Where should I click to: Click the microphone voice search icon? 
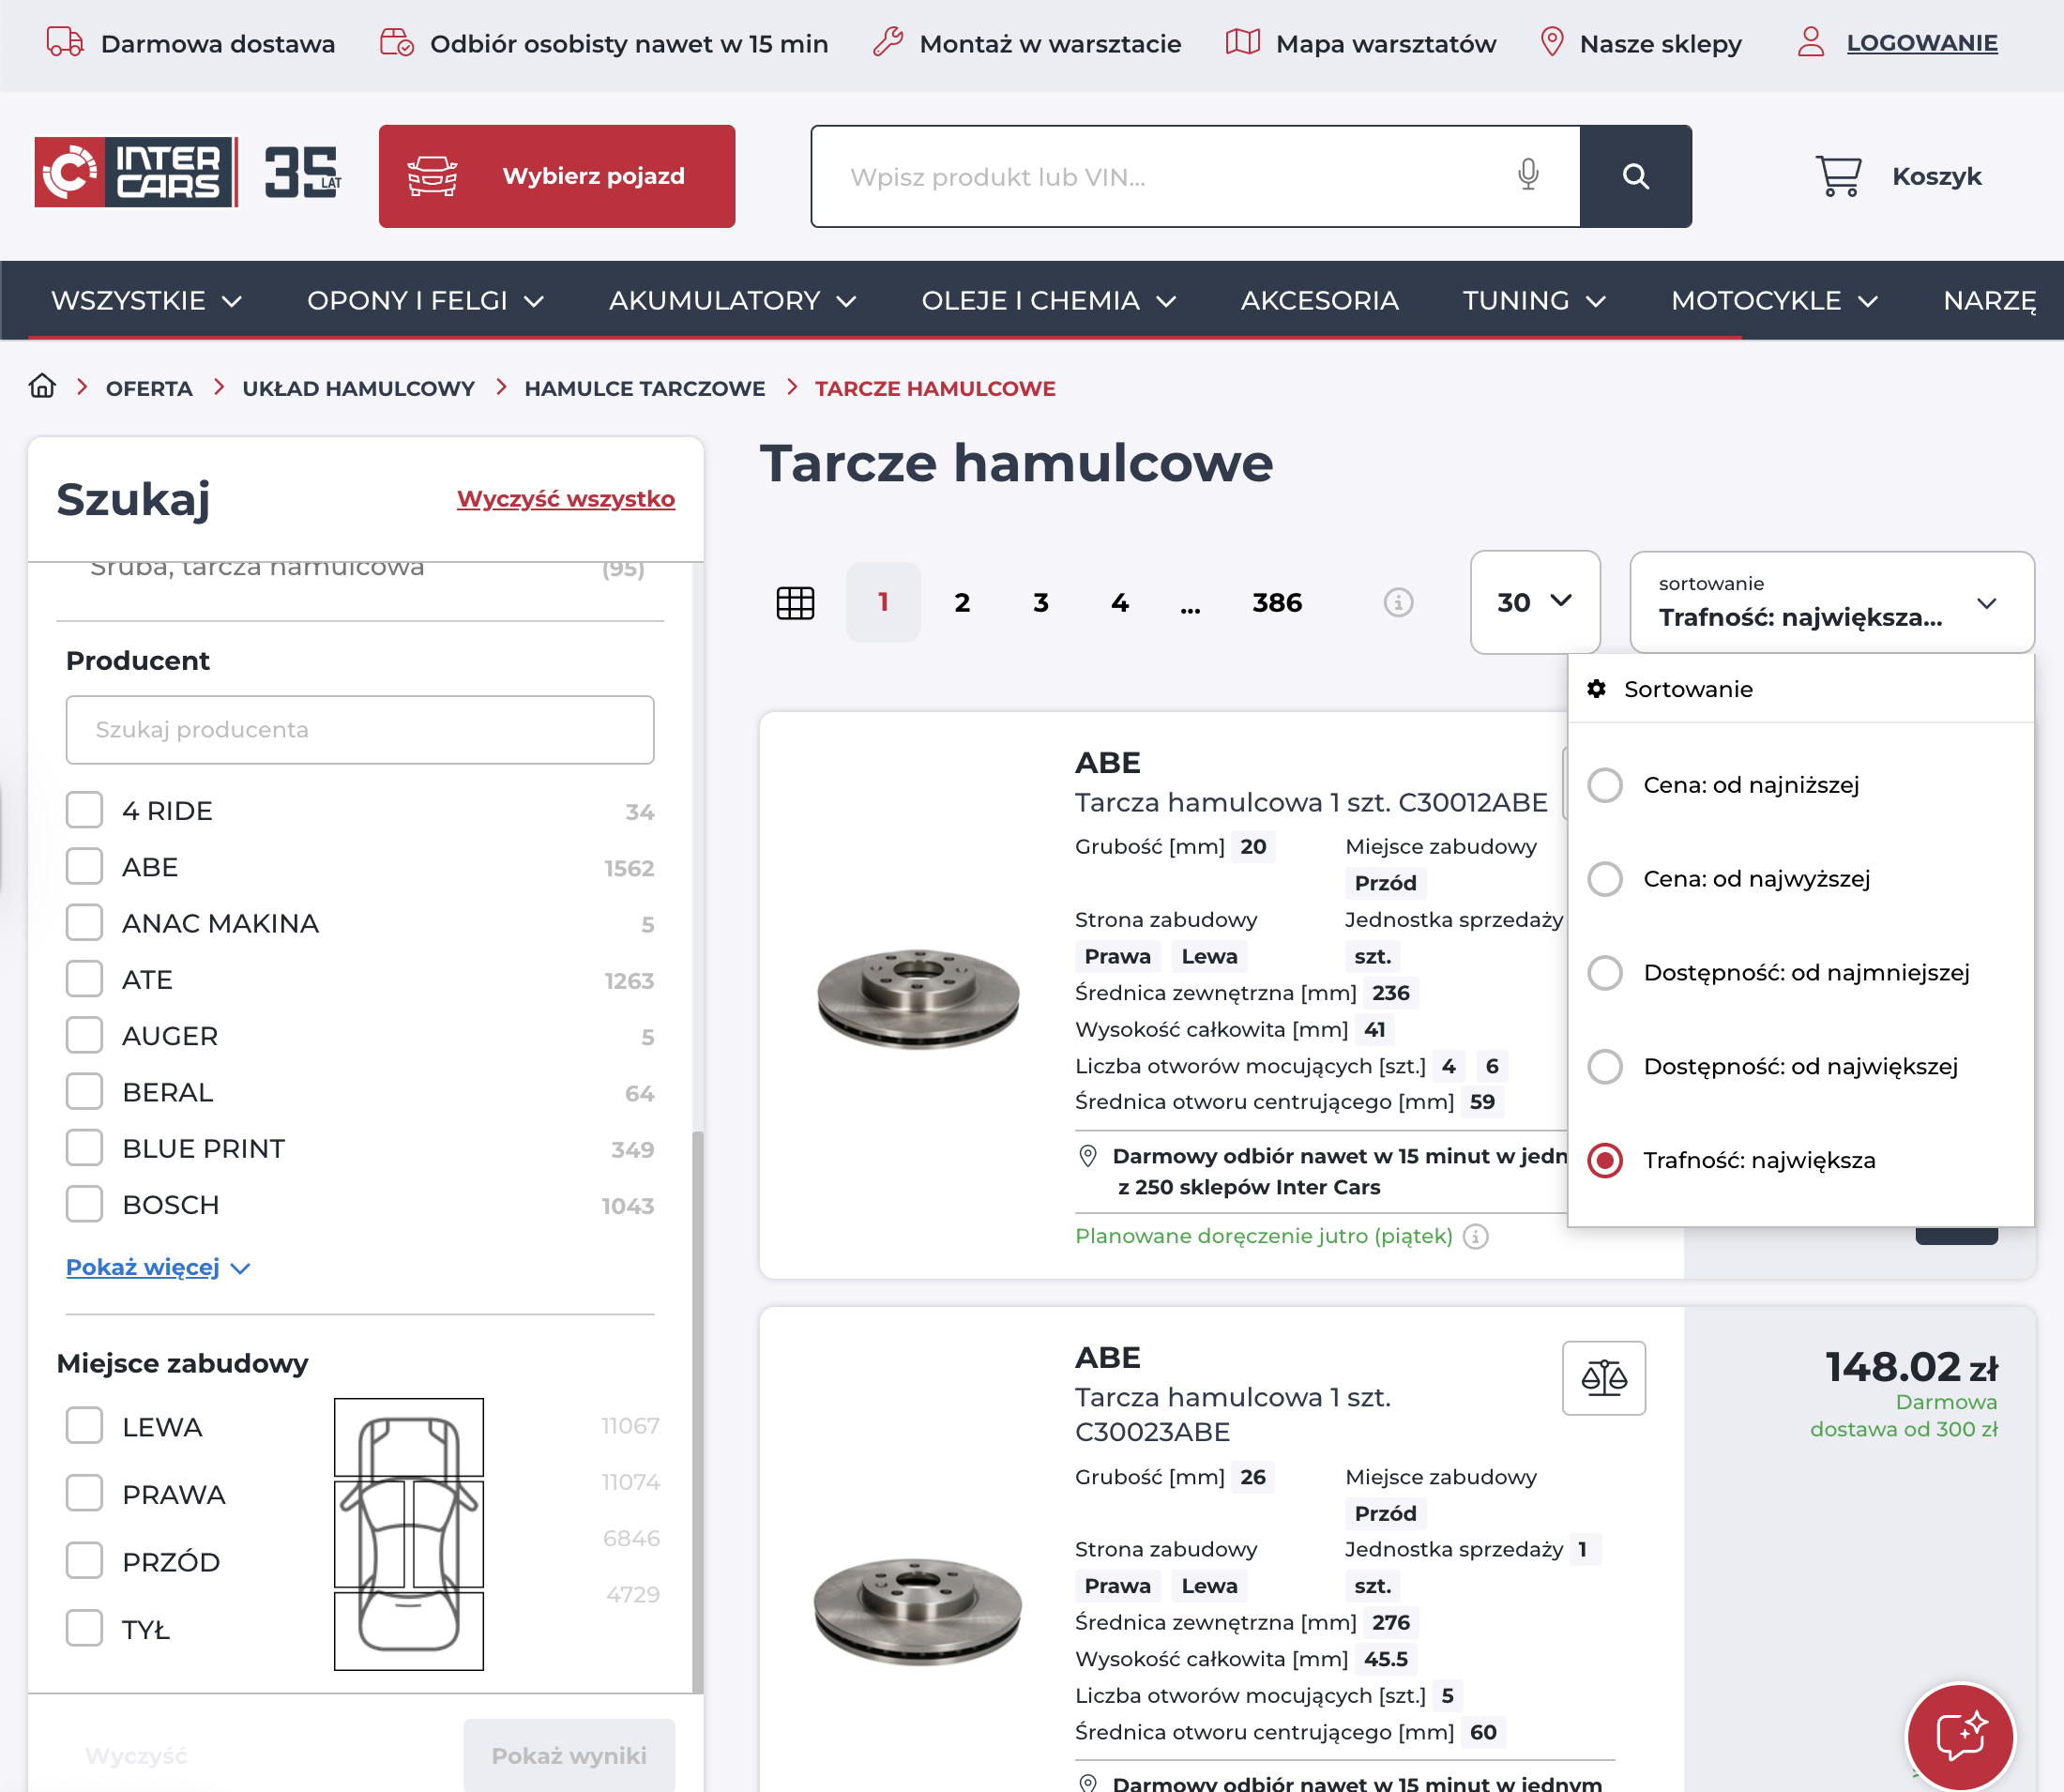coord(1527,175)
